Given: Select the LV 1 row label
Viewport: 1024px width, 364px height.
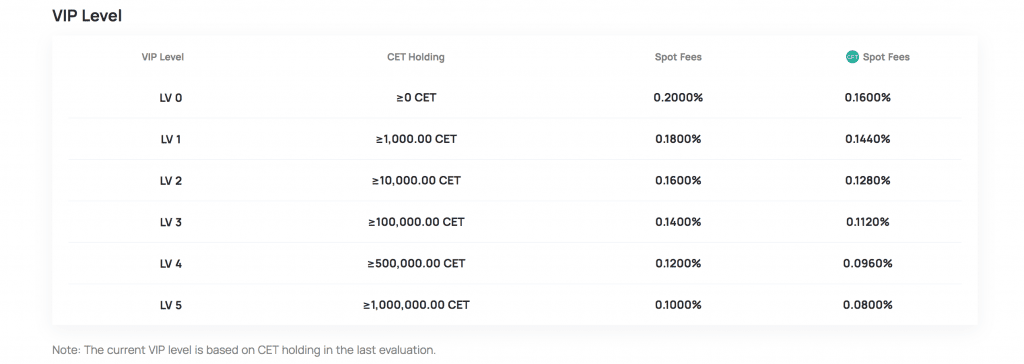Looking at the screenshot, I should pyautogui.click(x=170, y=139).
